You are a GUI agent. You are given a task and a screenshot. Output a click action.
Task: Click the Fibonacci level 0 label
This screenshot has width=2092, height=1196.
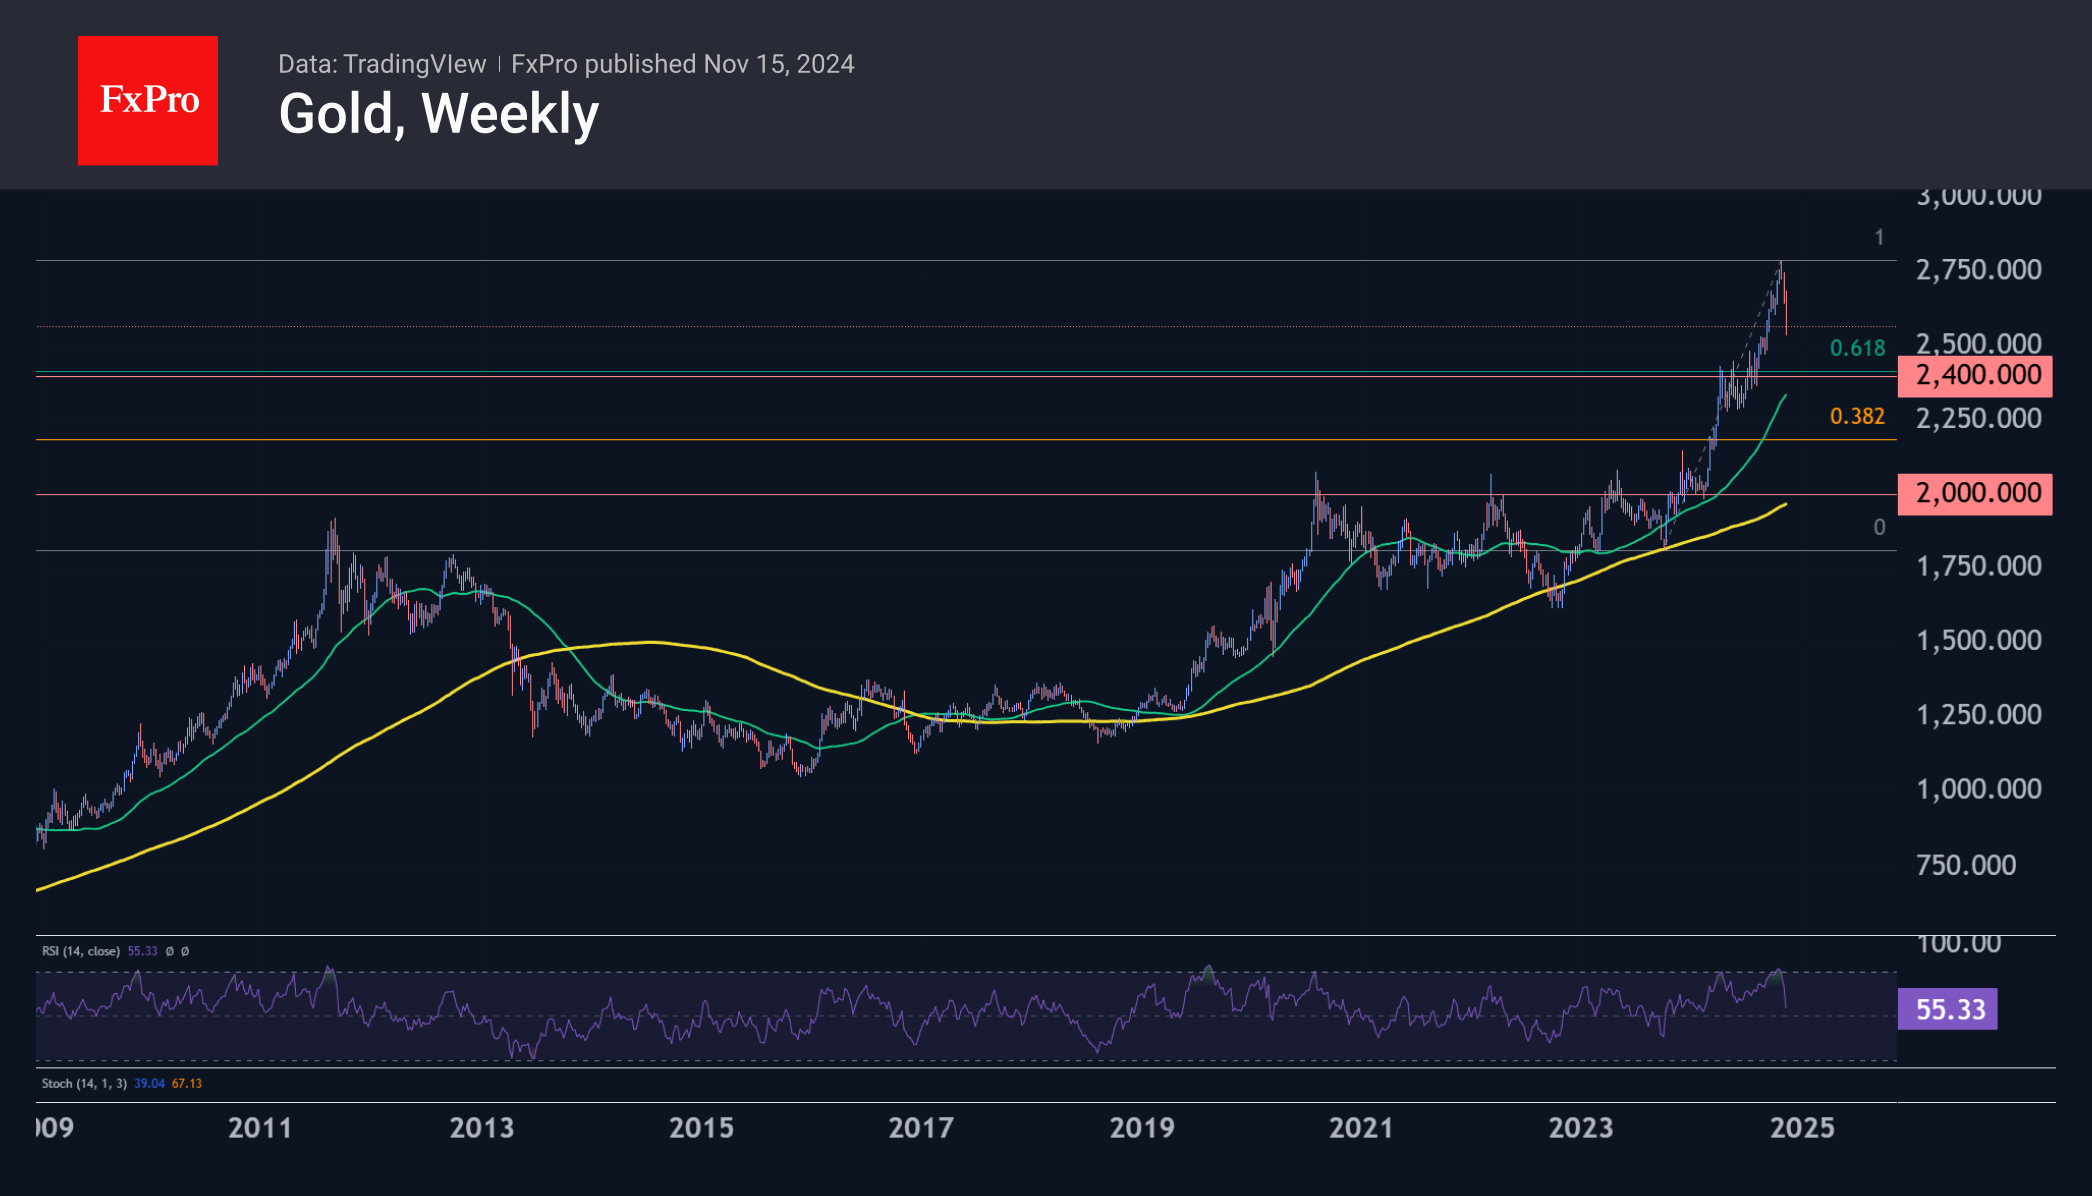coord(1879,527)
